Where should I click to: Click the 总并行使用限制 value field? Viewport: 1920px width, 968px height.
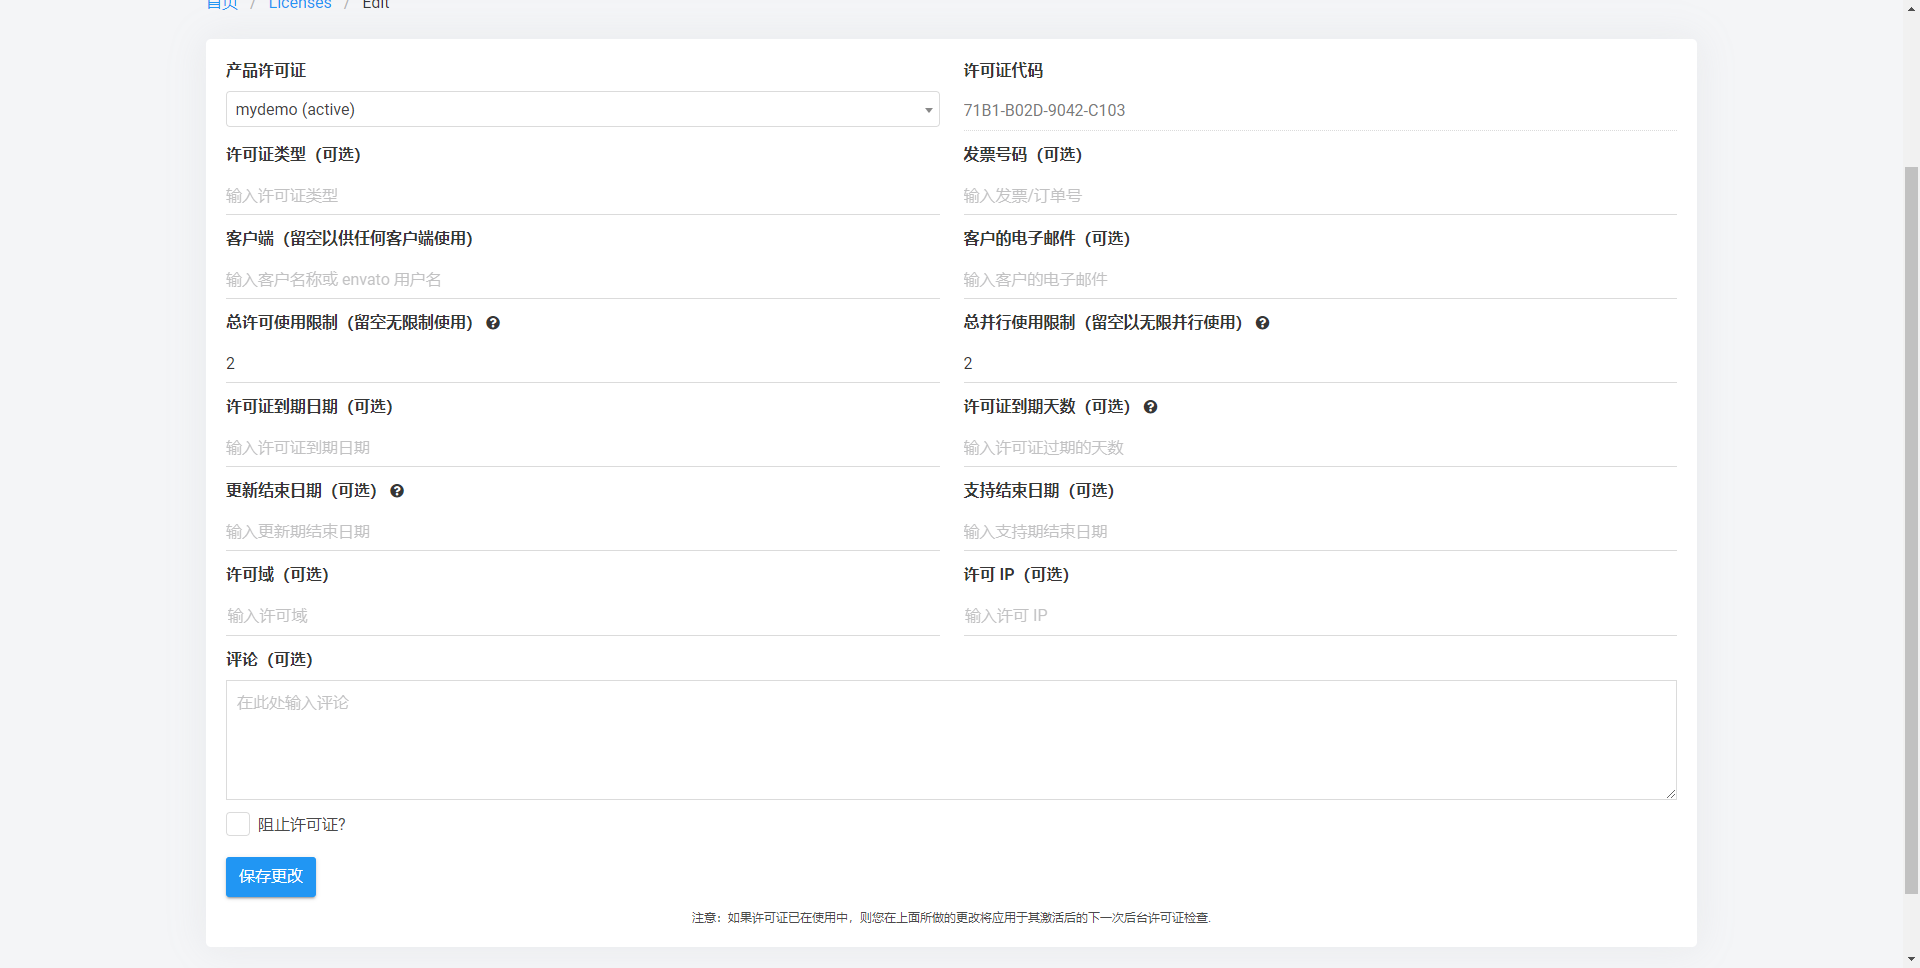coord(1320,363)
